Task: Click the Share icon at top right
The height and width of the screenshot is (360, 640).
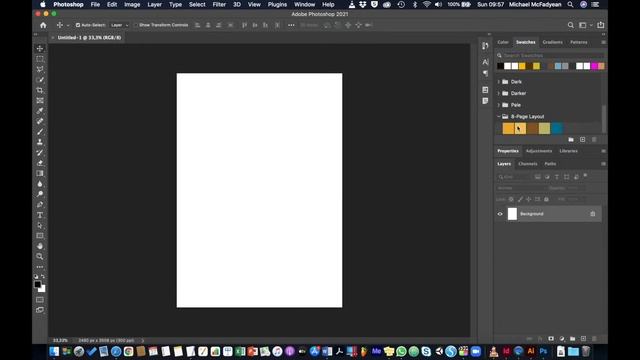Action: tap(600, 25)
